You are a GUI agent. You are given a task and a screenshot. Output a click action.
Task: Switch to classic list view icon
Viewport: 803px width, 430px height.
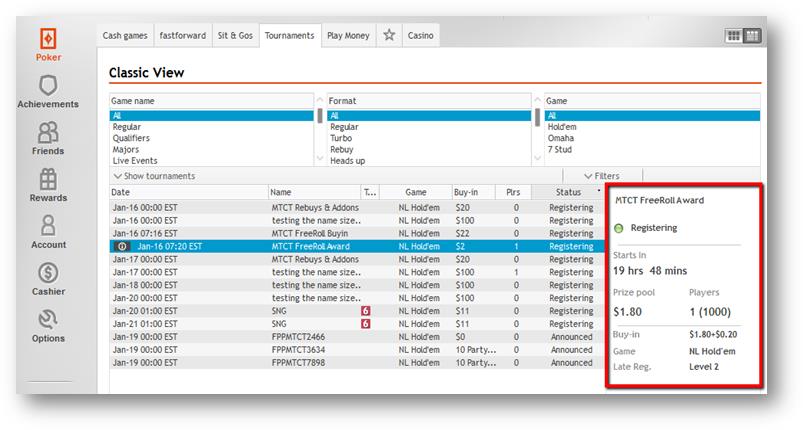click(x=752, y=35)
